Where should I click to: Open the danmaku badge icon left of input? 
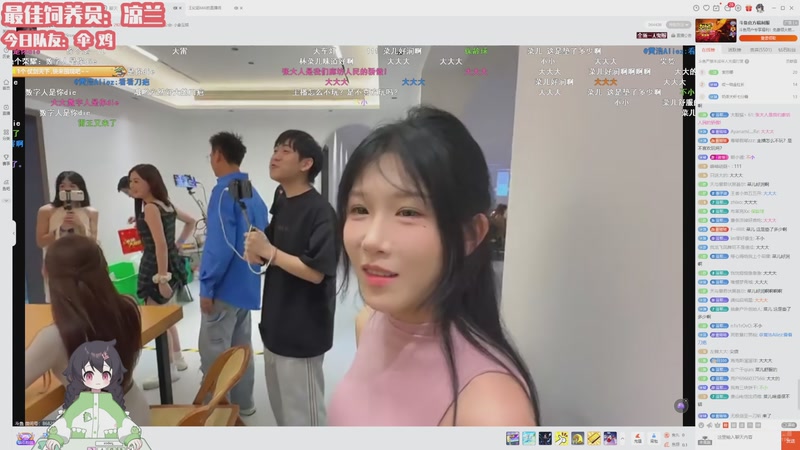(x=705, y=438)
